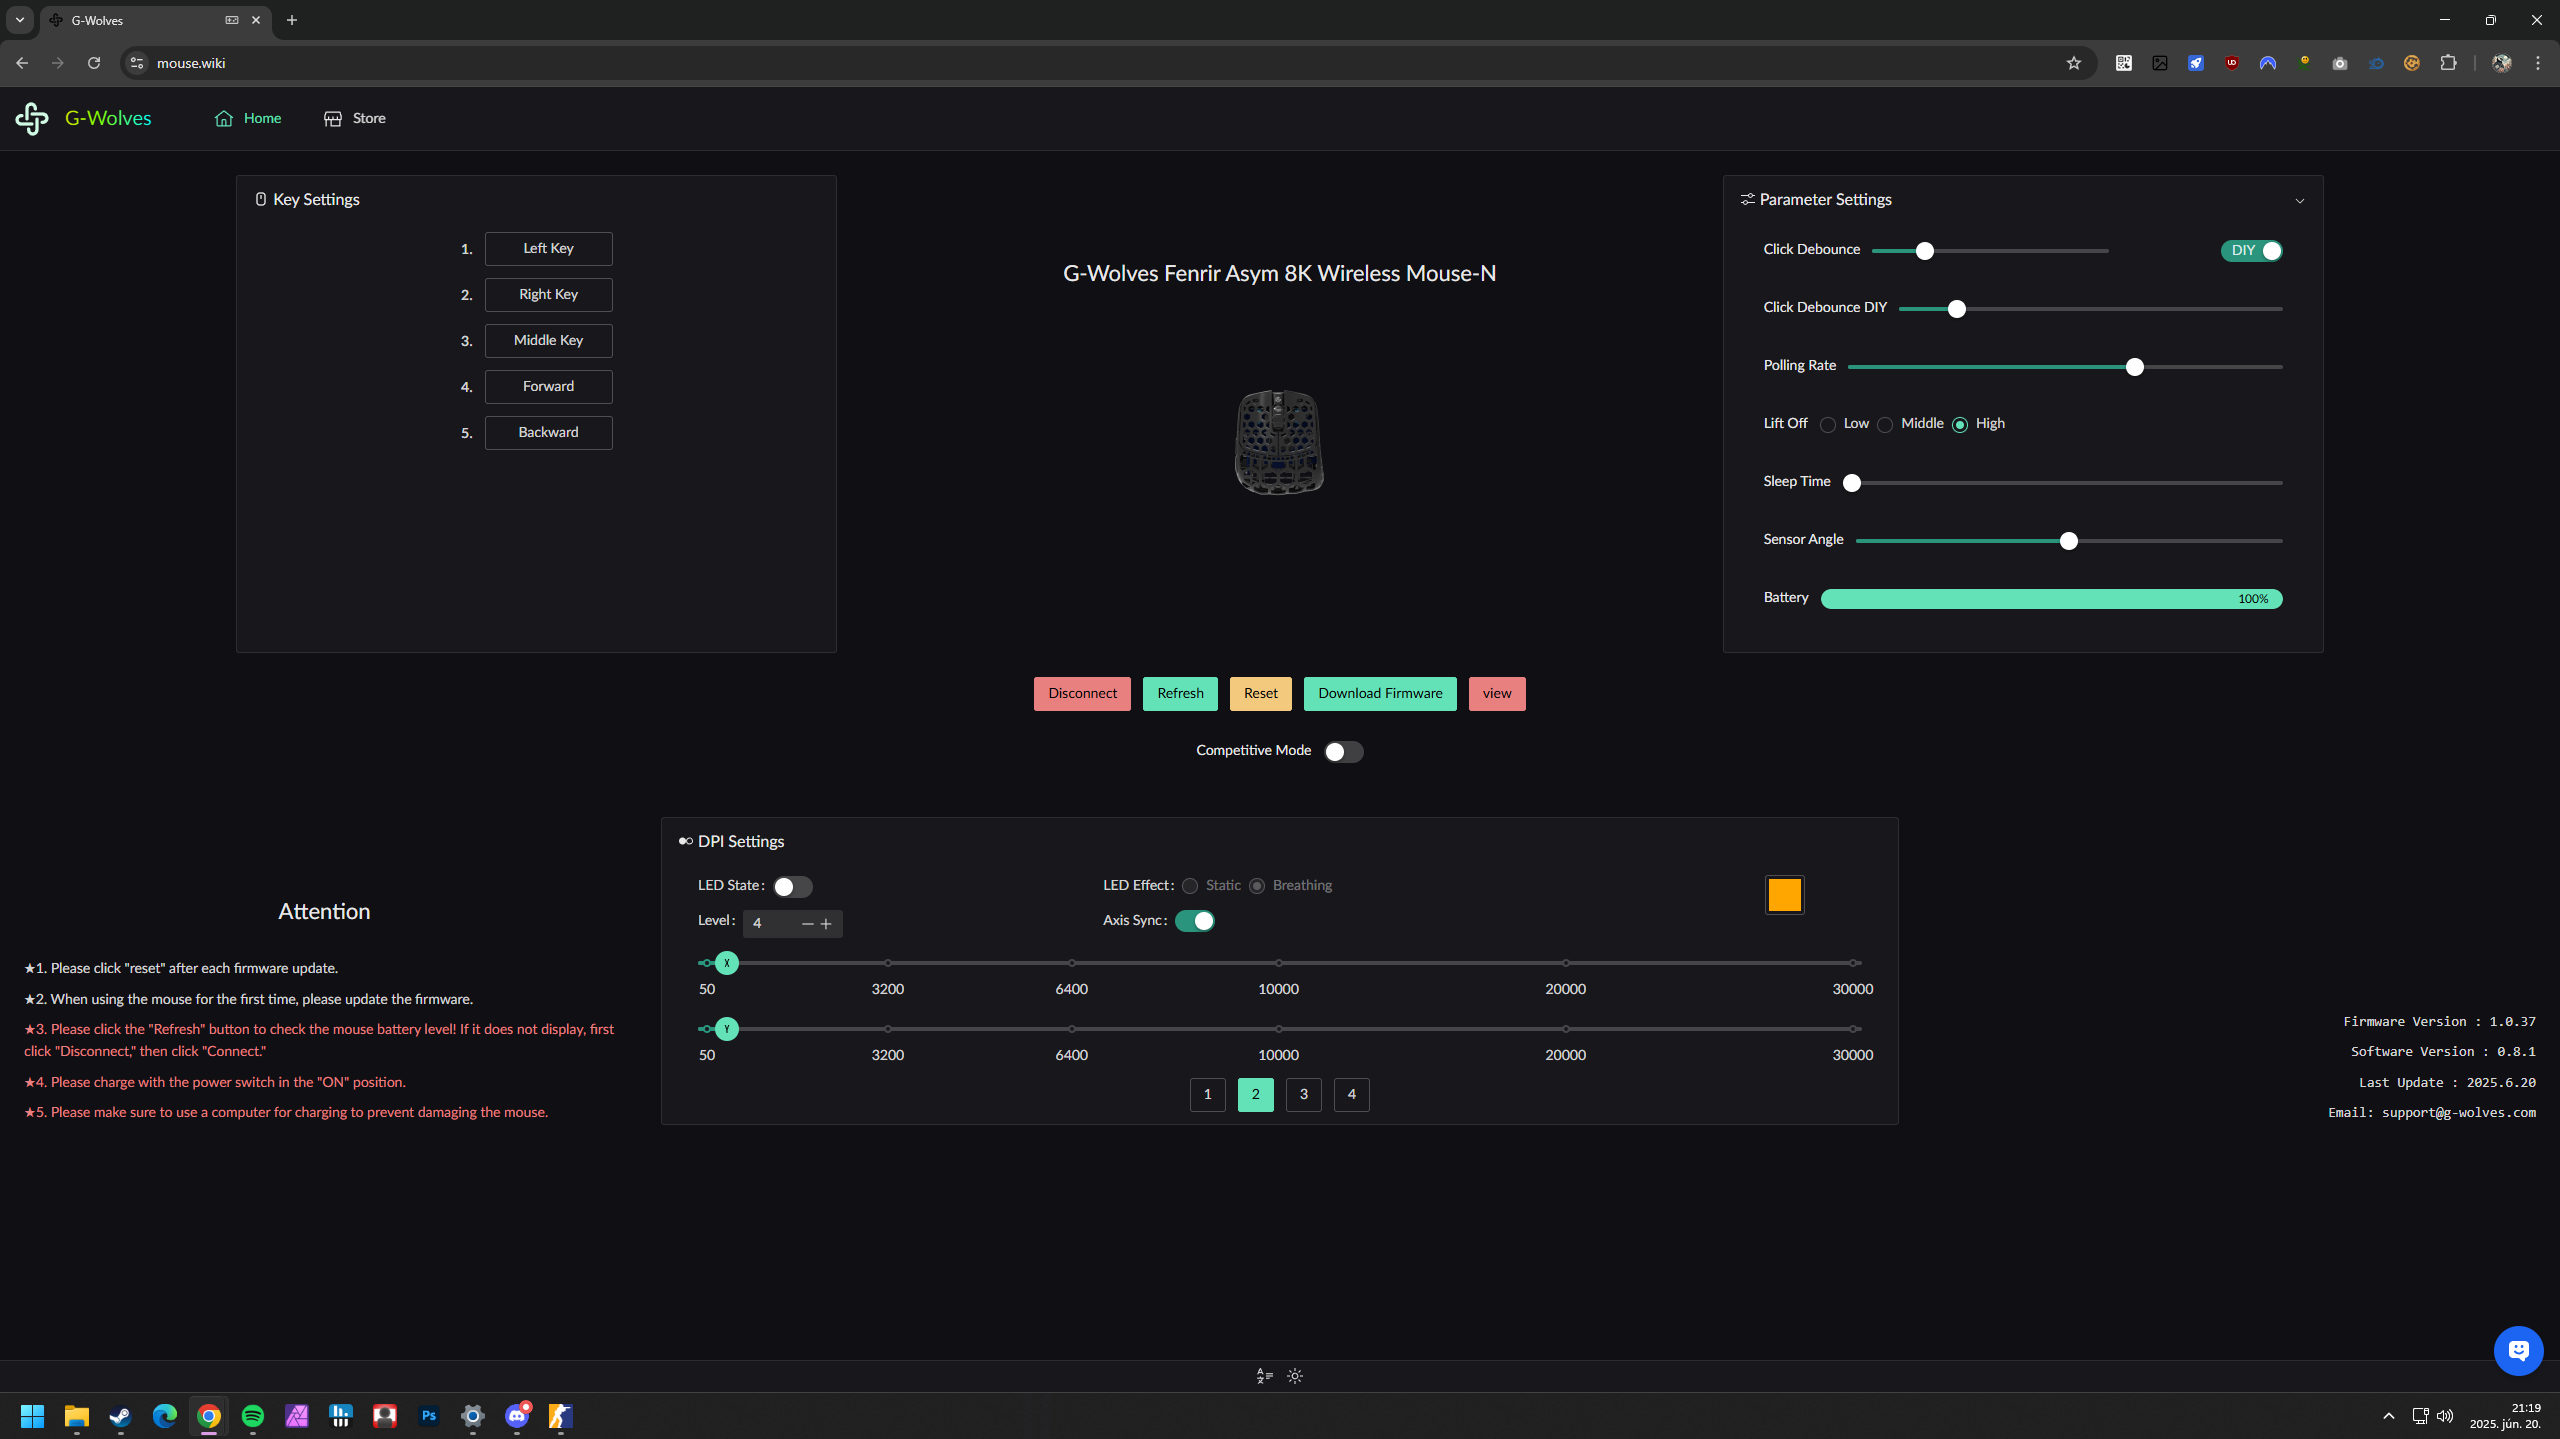The image size is (2560, 1439).
Task: Select Static LED effect
Action: click(1190, 886)
